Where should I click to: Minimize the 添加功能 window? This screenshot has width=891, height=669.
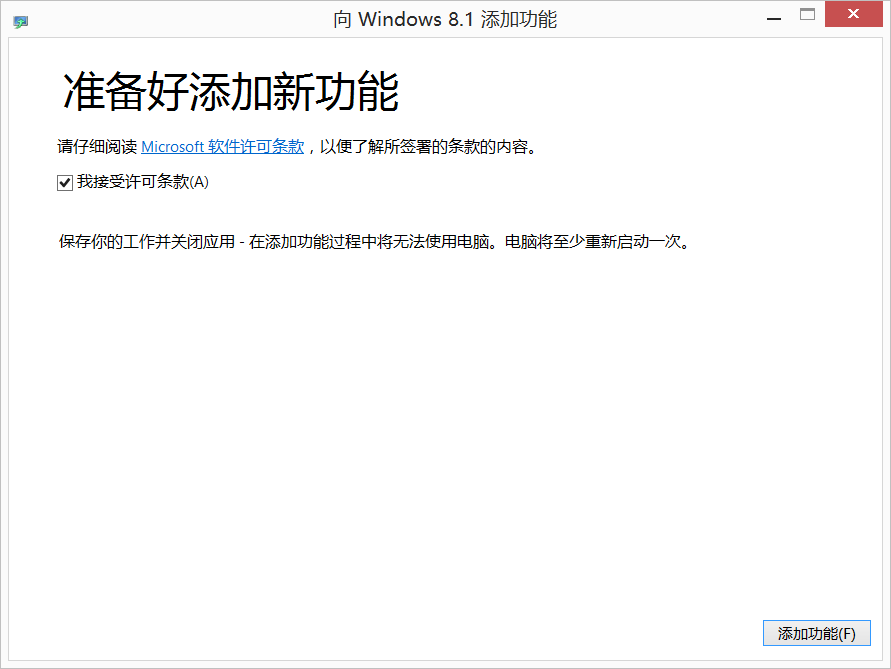point(773,17)
